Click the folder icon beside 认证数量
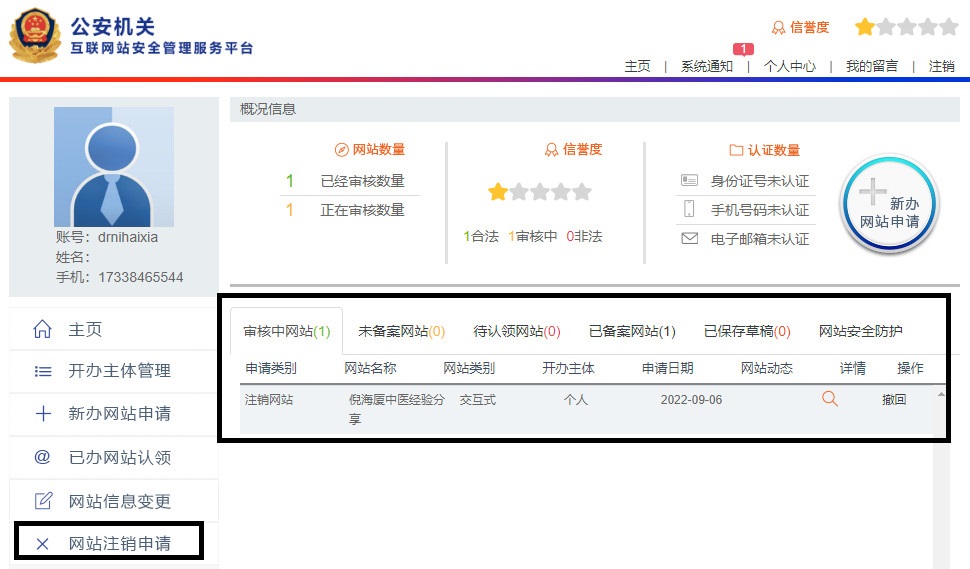 point(736,150)
